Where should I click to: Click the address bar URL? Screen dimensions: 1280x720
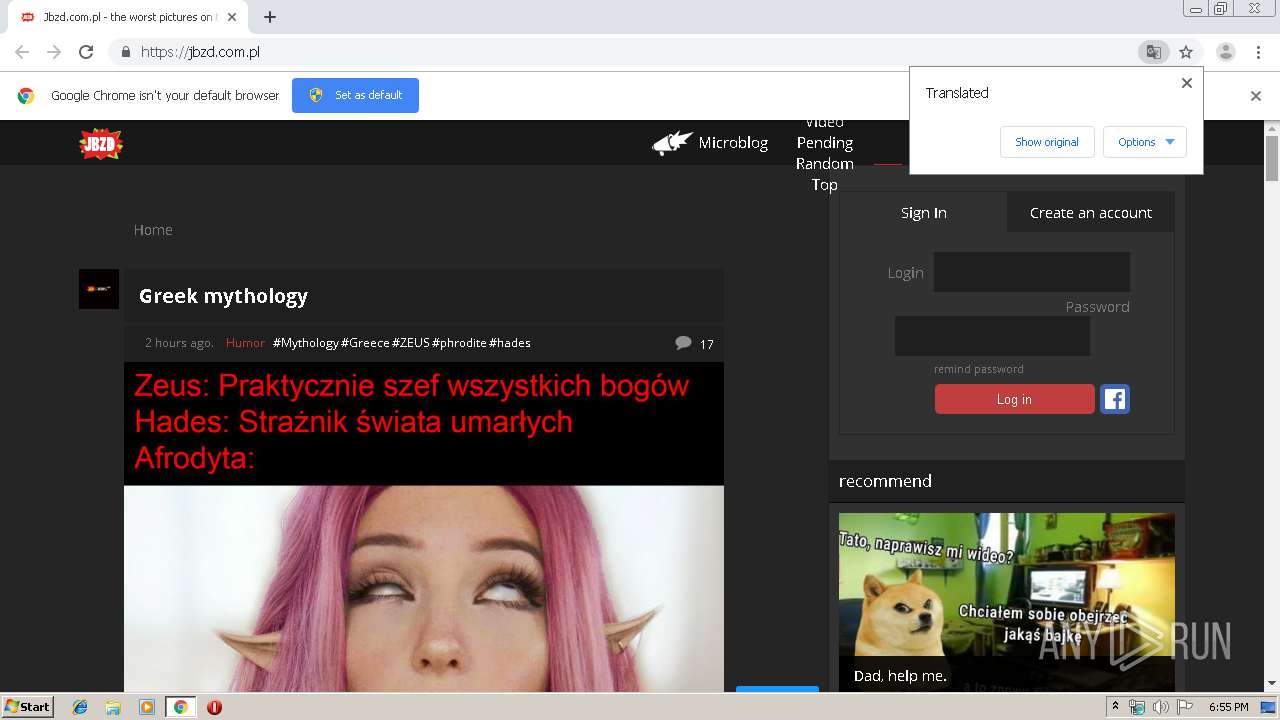200,52
